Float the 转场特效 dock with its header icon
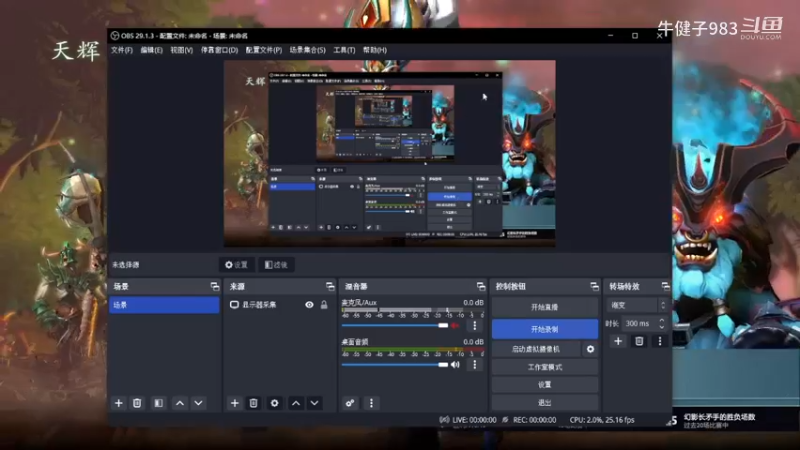Screen dimensions: 800x450 (x=665, y=286)
